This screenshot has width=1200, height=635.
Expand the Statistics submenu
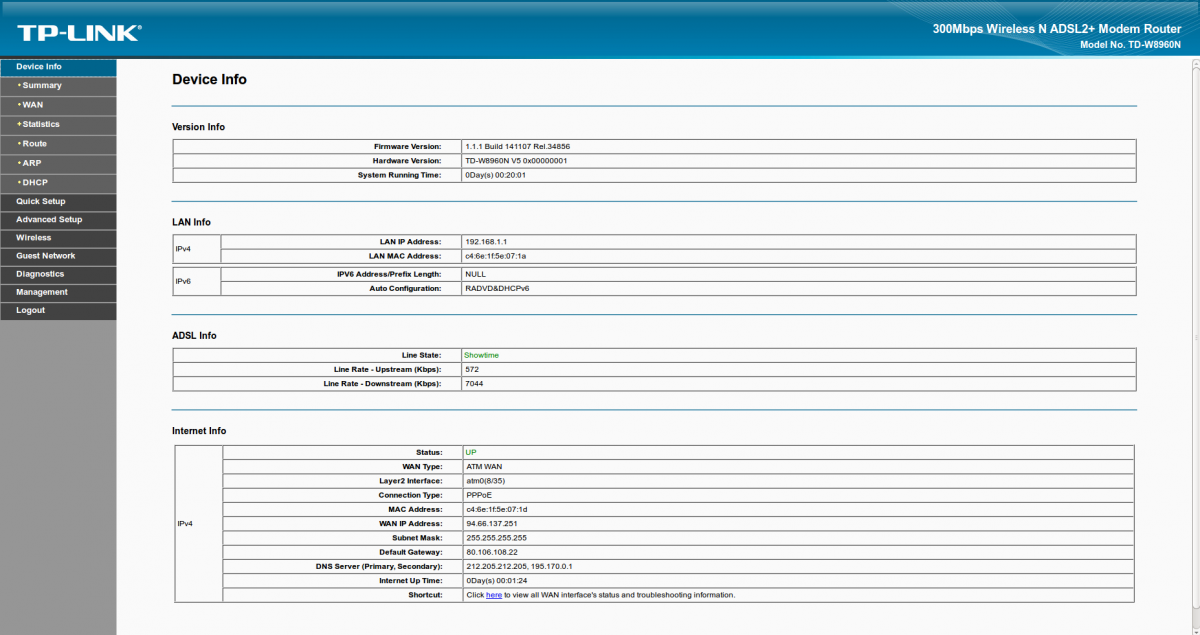(58, 124)
